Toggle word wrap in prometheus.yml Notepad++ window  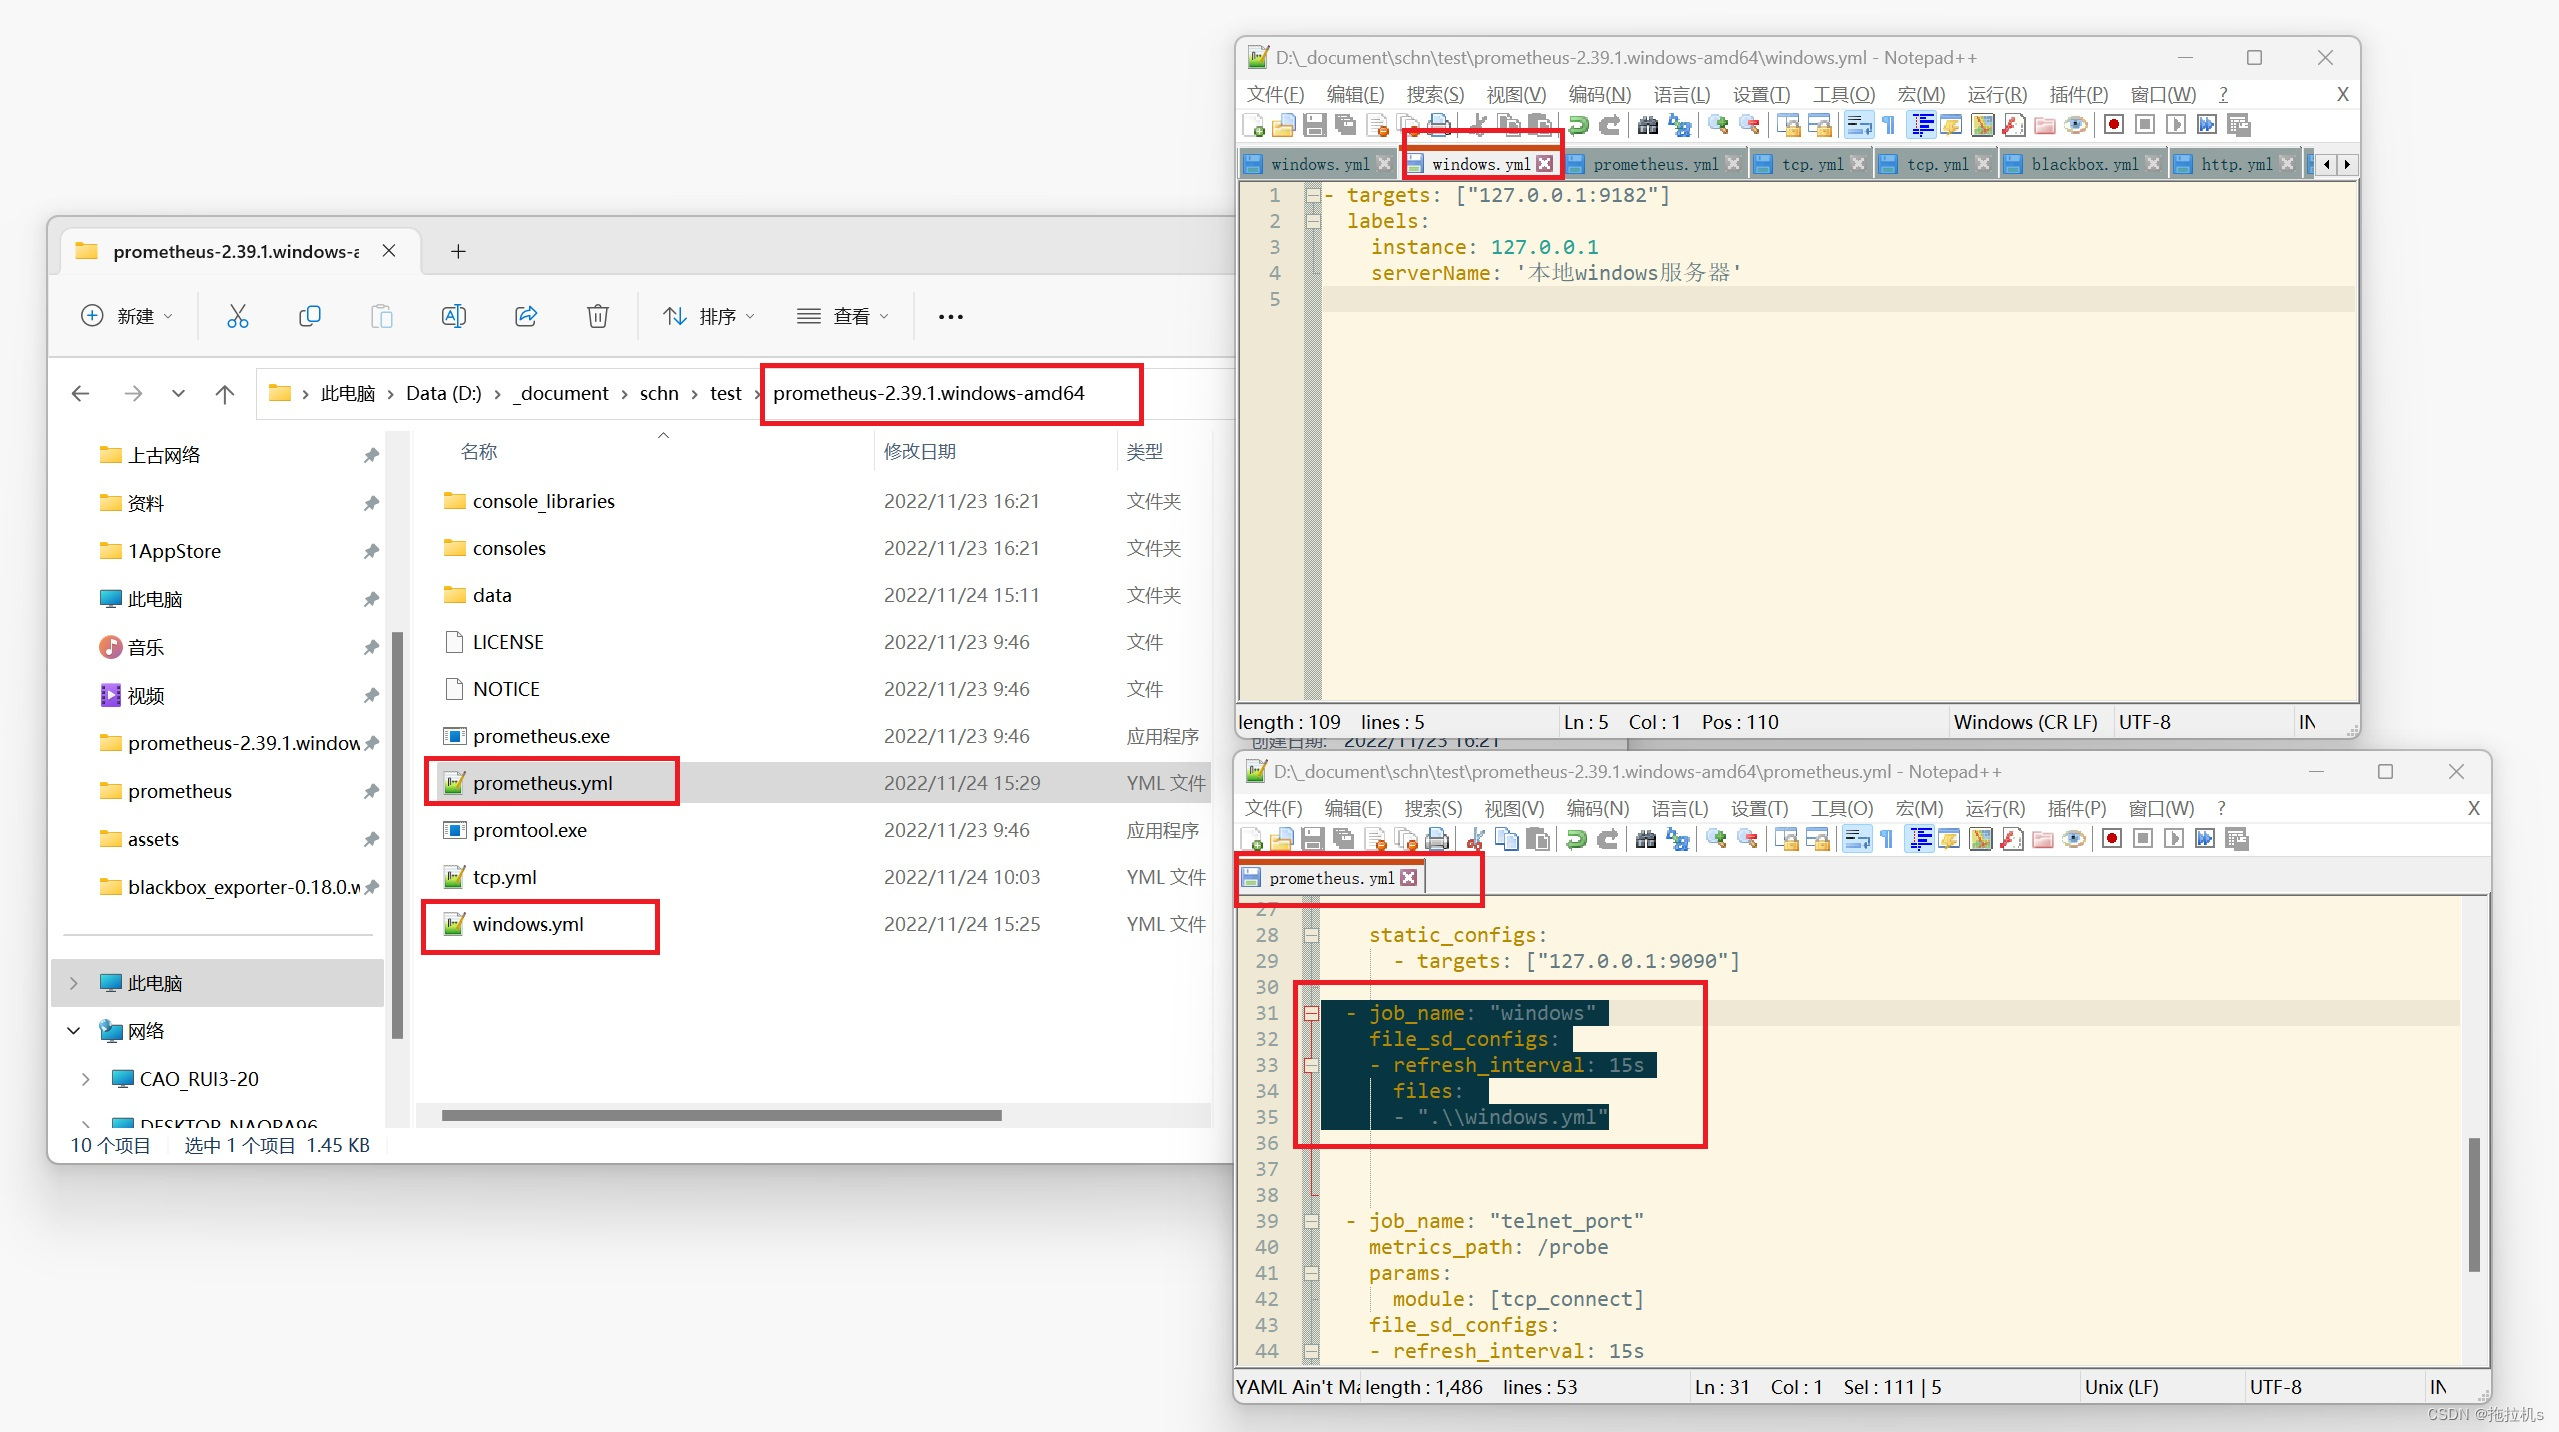(x=1857, y=839)
